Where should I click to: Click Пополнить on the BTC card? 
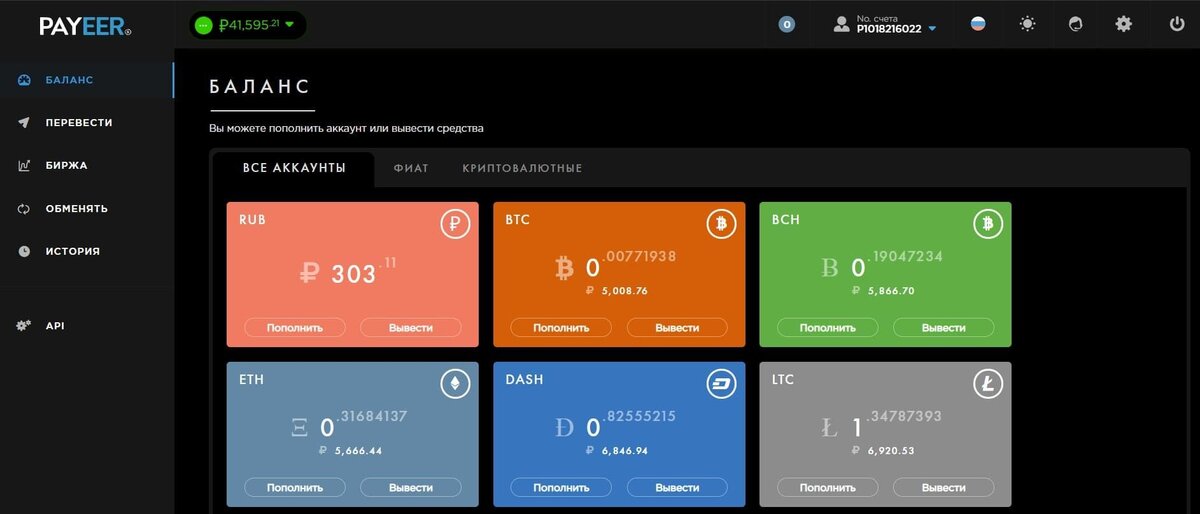pyautogui.click(x=561, y=328)
